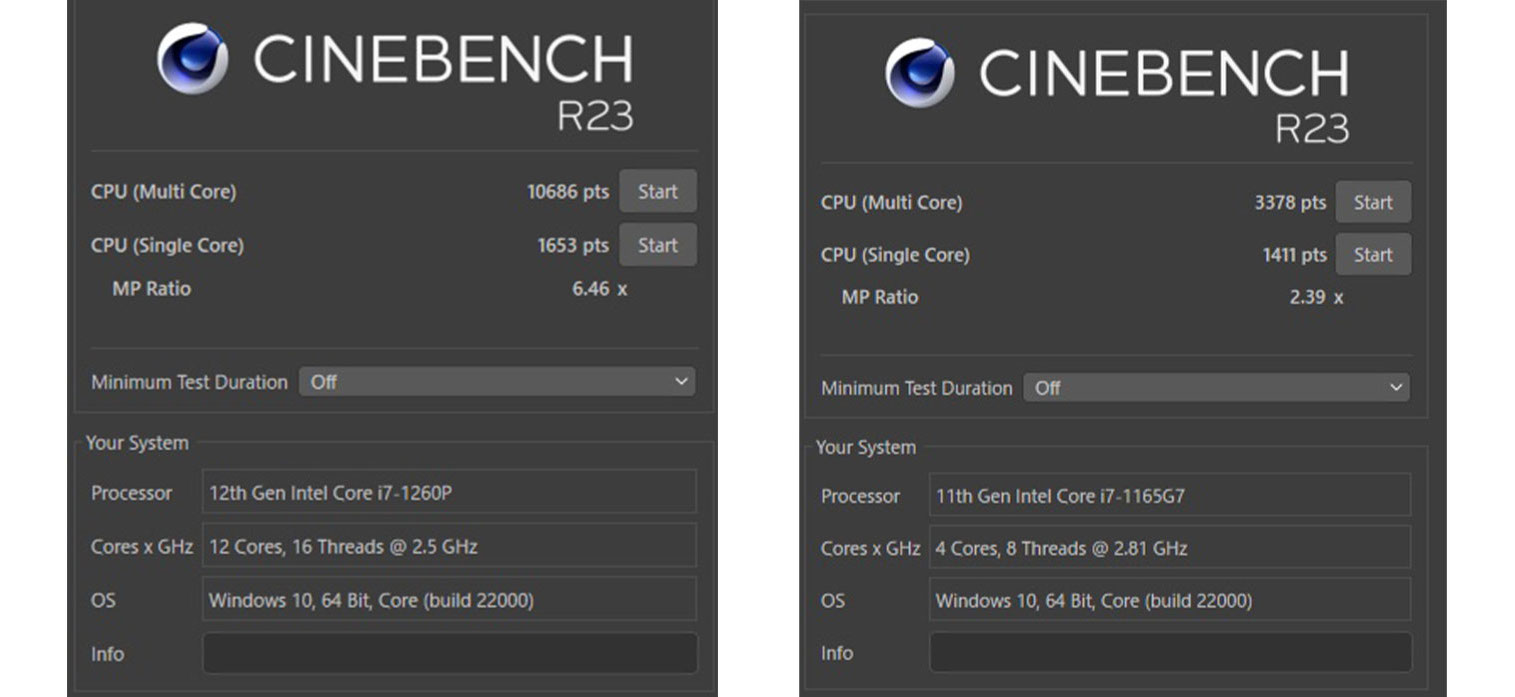
Task: Start Single Core test in right Cinebench window
Action: [x=1373, y=254]
